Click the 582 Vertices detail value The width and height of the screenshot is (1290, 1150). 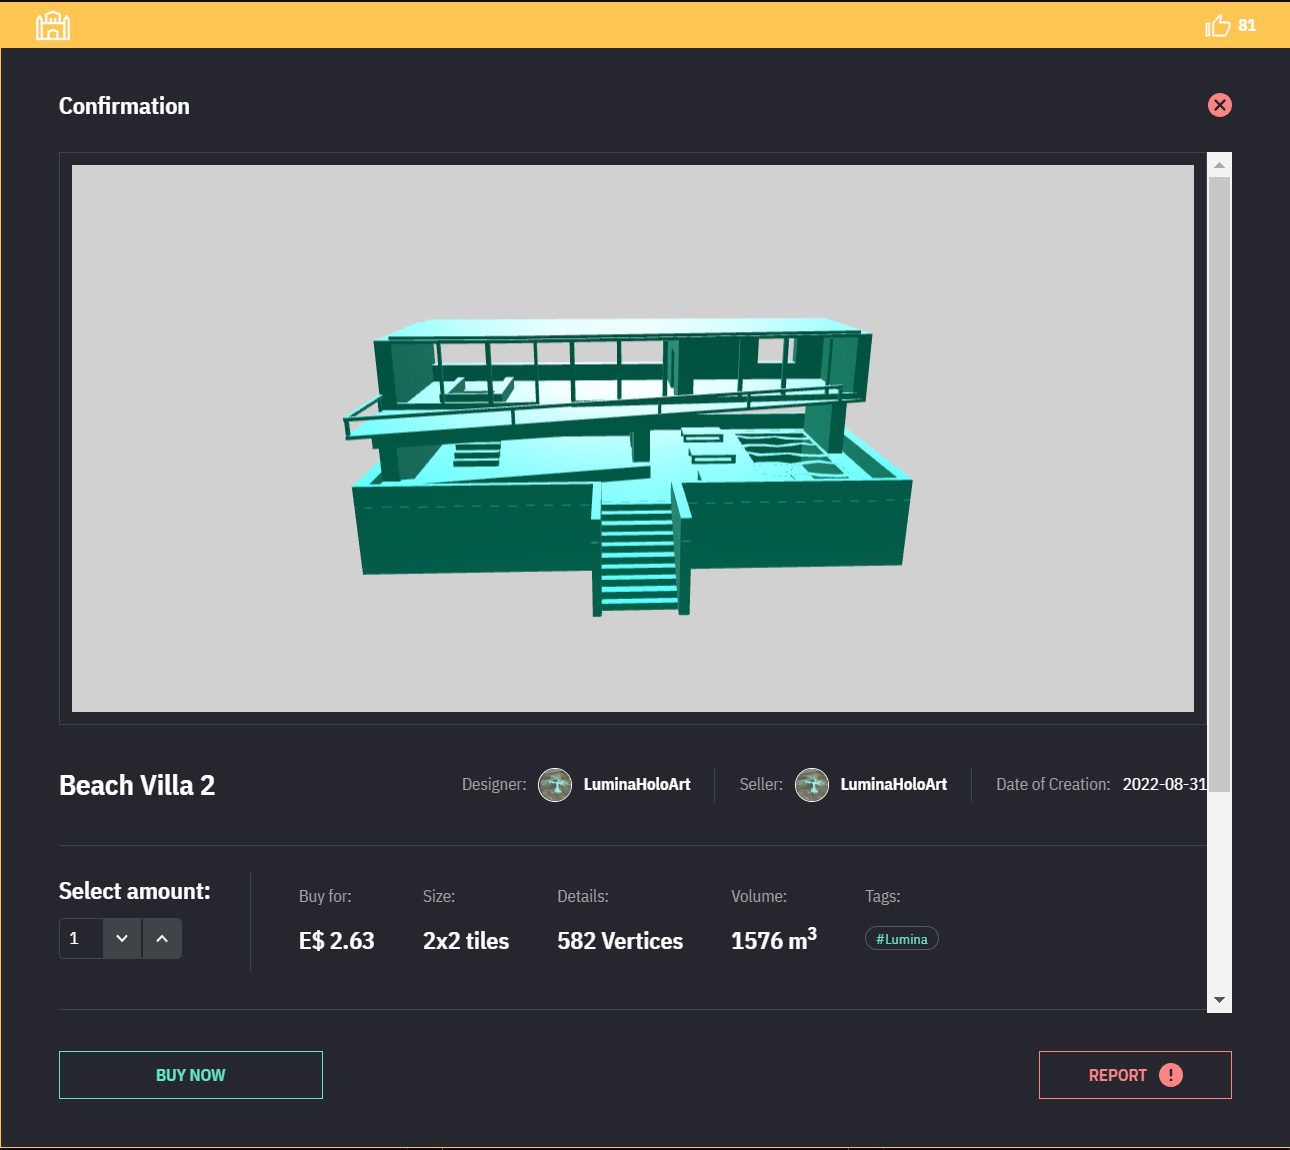click(620, 941)
